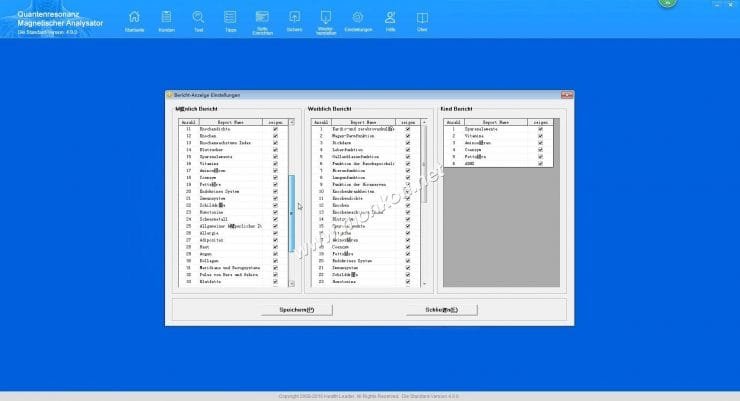Viewport: 740px width, 401px height.
Task: Select row 11 Knochendichte in female report
Action: click(366, 198)
